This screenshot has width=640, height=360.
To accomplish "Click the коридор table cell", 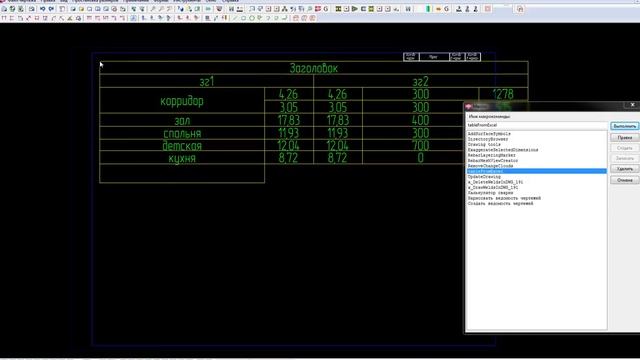I will [x=182, y=101].
